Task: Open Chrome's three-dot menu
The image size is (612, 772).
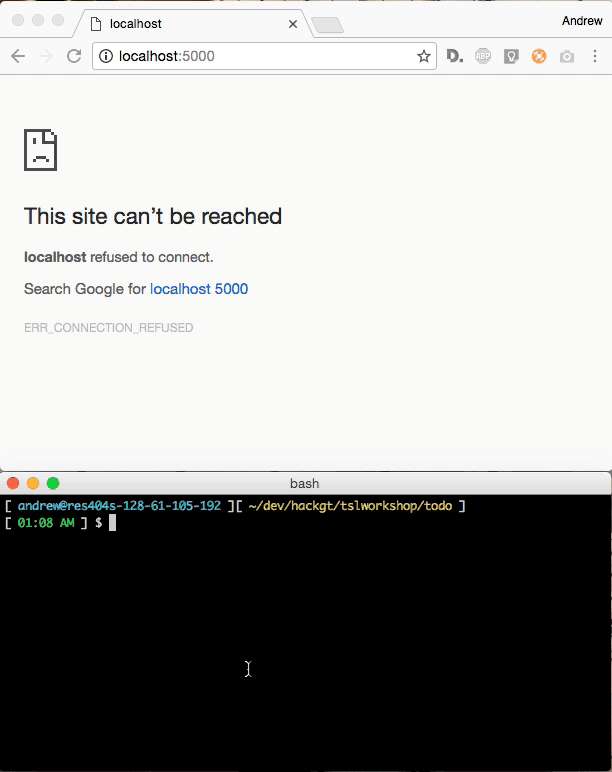Action: (595, 56)
